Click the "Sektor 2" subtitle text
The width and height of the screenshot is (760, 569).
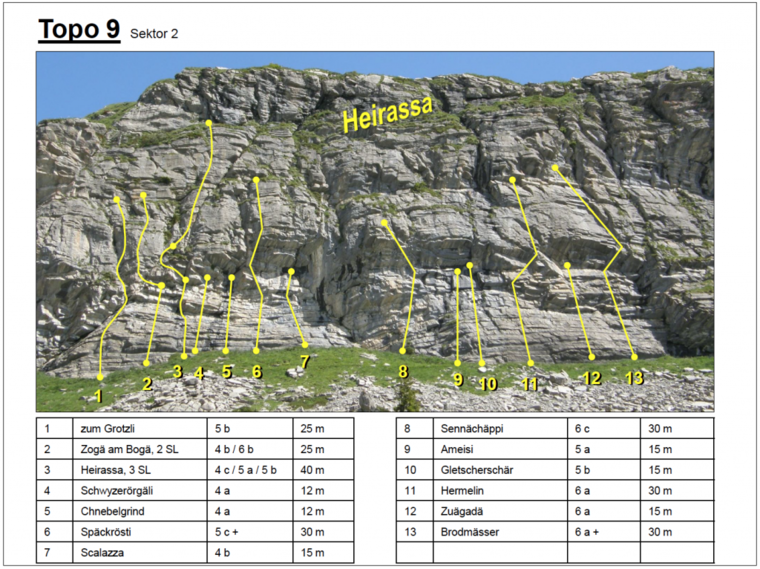point(154,34)
